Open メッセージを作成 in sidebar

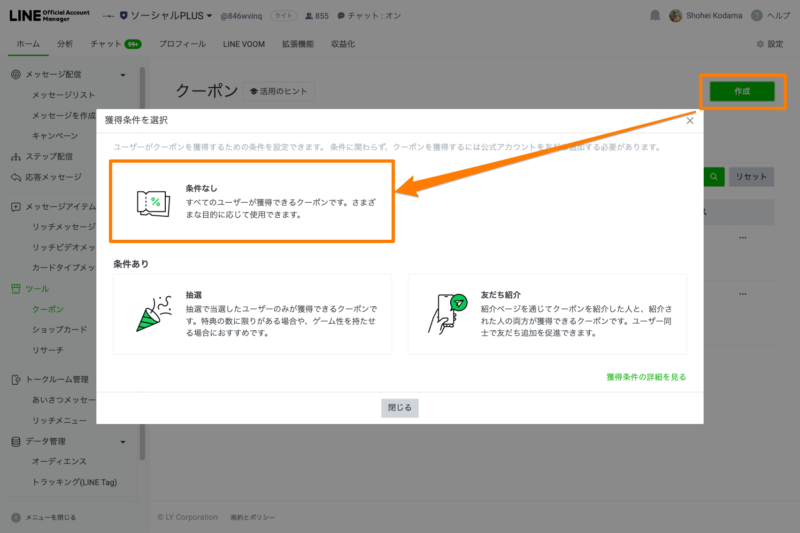[64, 116]
